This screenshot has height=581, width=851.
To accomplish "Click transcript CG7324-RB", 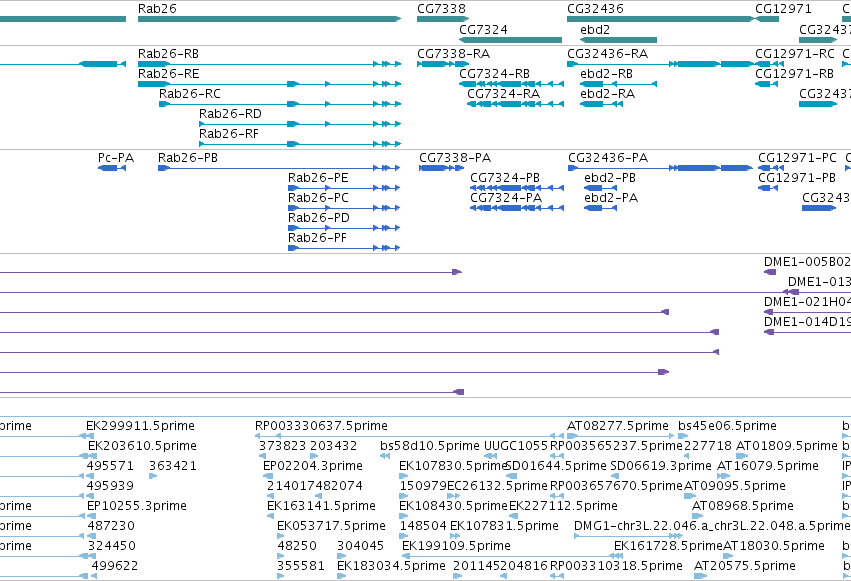I will click(x=511, y=84).
